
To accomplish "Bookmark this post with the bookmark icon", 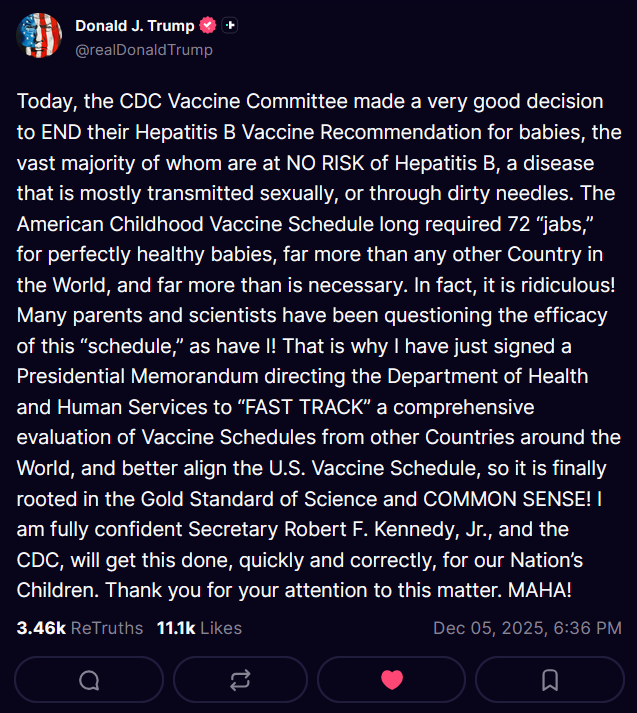I will 549,680.
